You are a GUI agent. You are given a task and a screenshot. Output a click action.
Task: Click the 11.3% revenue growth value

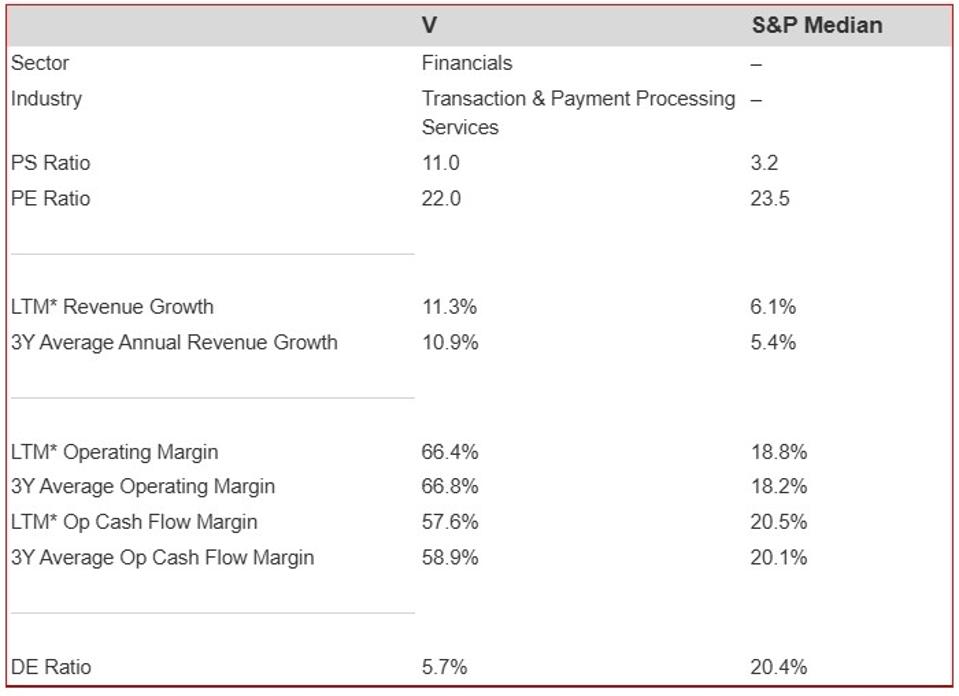(x=449, y=306)
